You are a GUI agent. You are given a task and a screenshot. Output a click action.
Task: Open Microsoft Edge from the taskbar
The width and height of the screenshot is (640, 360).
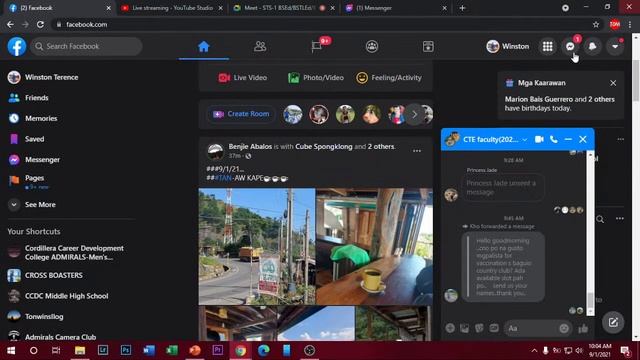pyautogui.click(x=264, y=350)
